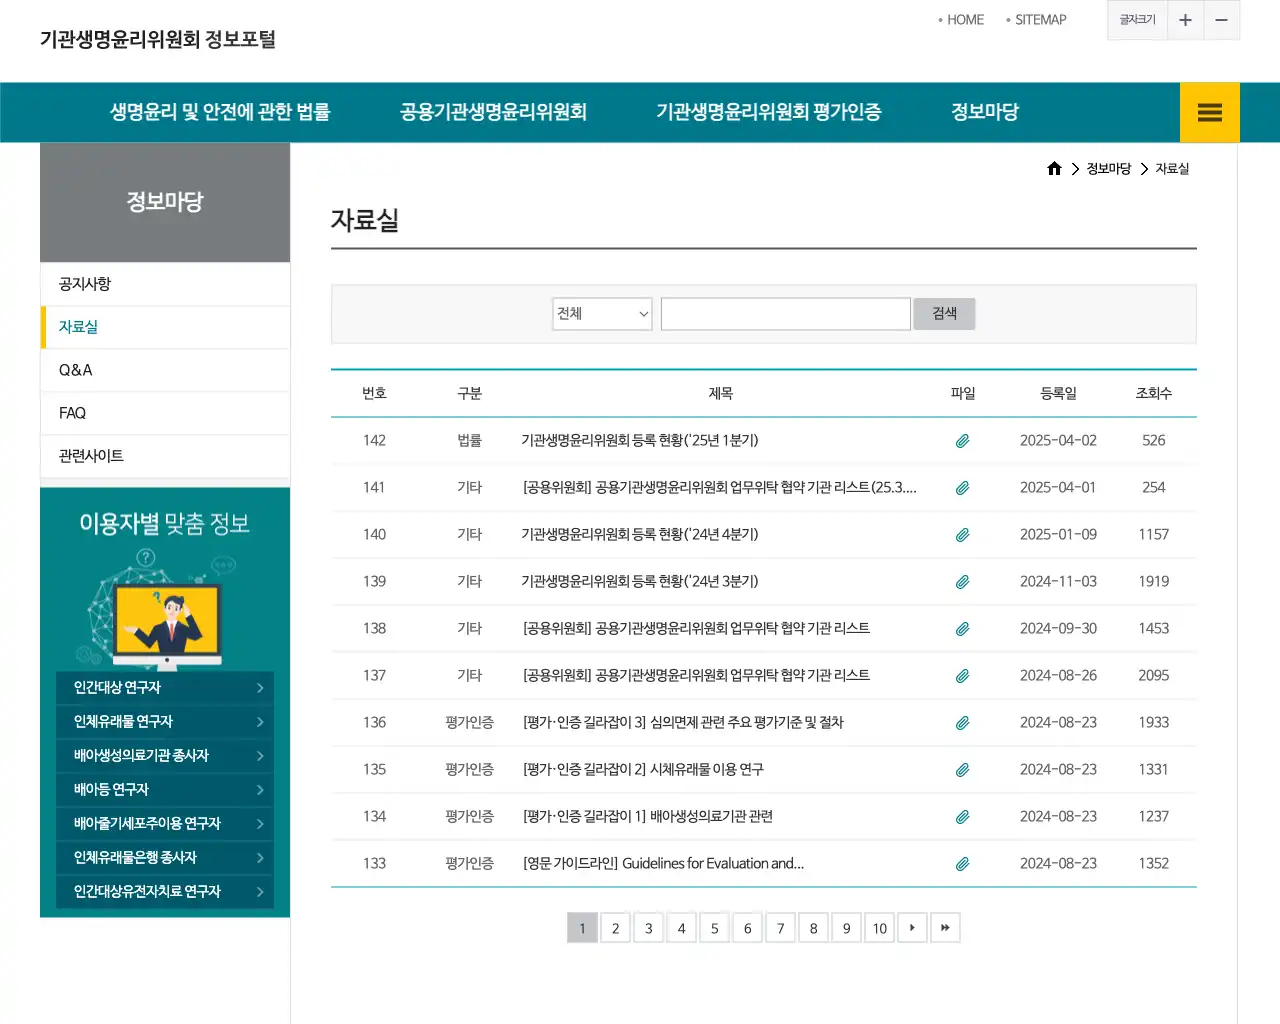Go to page 10 of results

879,928
